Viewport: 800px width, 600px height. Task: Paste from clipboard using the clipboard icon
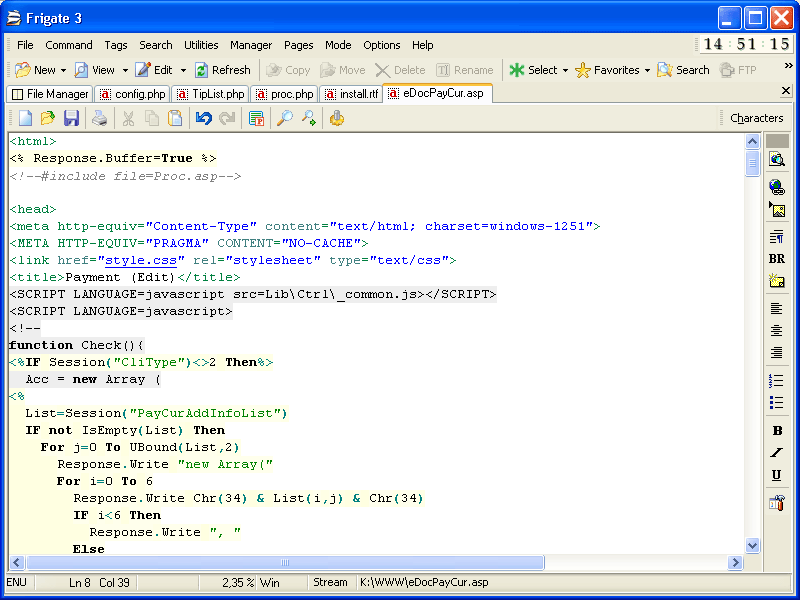[x=175, y=118]
